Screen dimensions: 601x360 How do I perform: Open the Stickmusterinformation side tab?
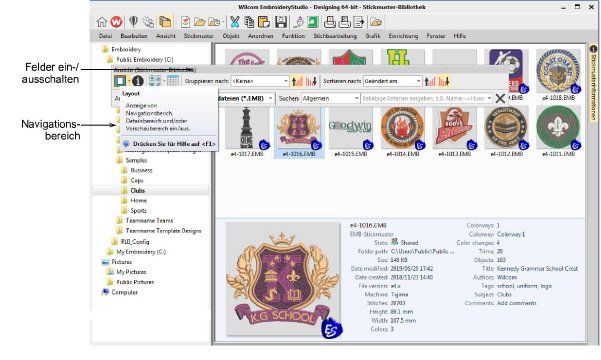click(x=593, y=83)
